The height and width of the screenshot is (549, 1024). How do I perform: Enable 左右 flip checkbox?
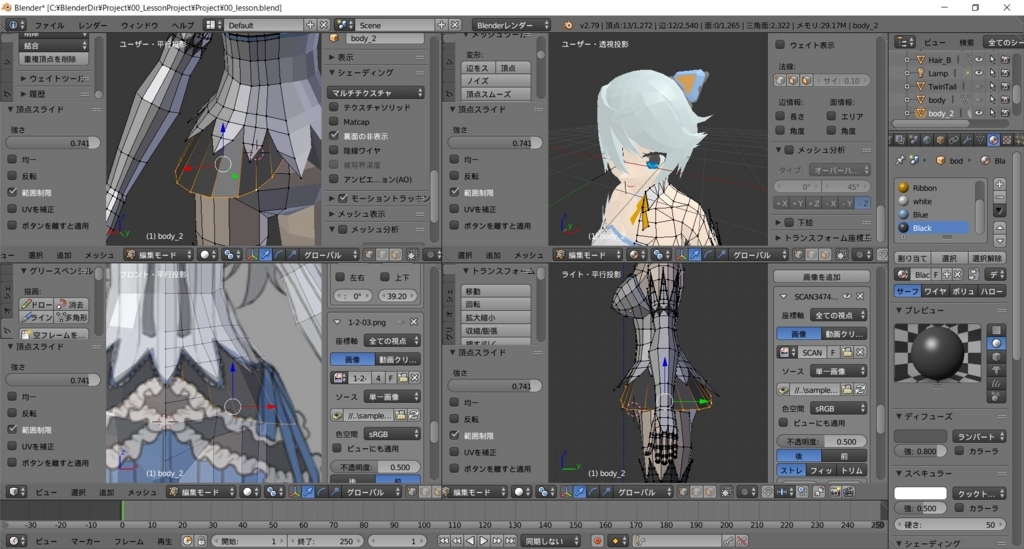tap(340, 277)
